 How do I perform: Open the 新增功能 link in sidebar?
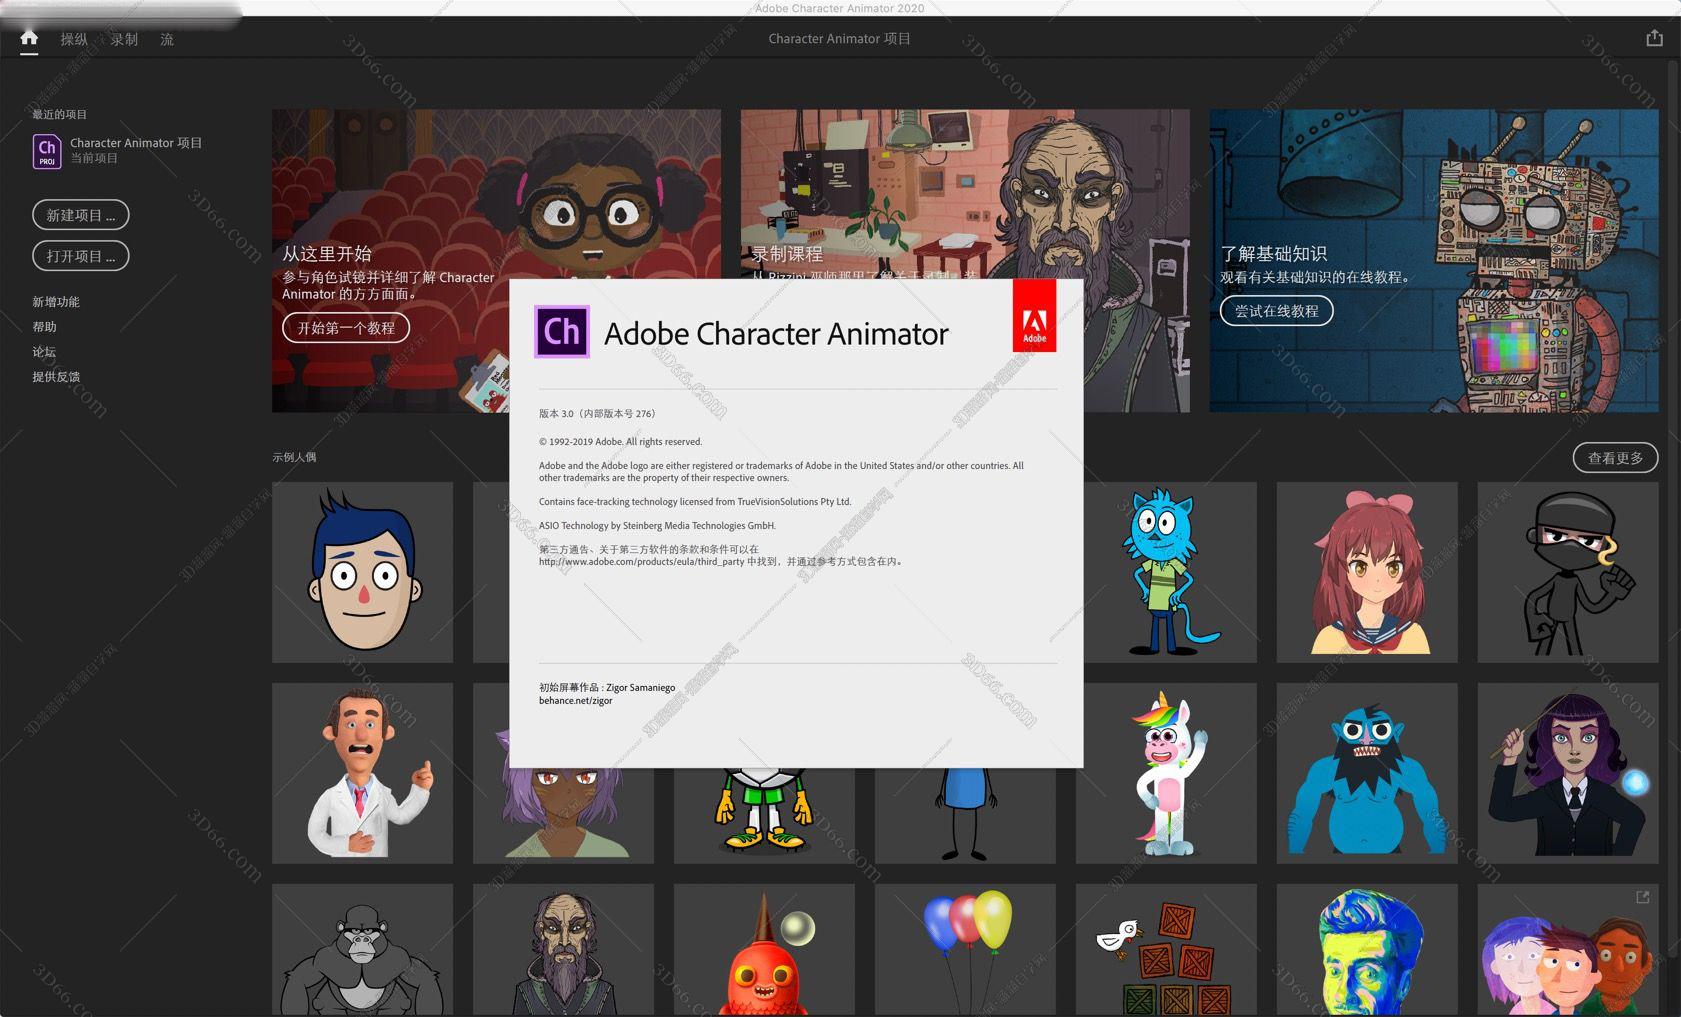pos(56,302)
